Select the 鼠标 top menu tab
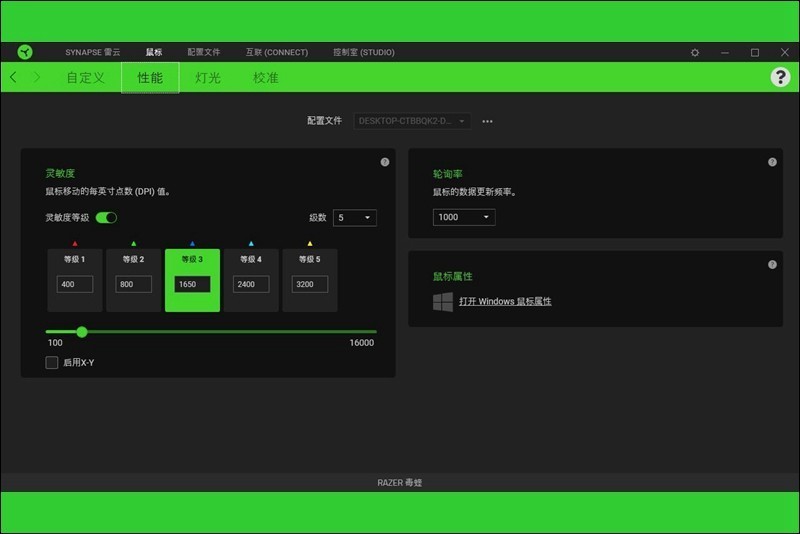The height and width of the screenshot is (534, 800). (x=154, y=52)
